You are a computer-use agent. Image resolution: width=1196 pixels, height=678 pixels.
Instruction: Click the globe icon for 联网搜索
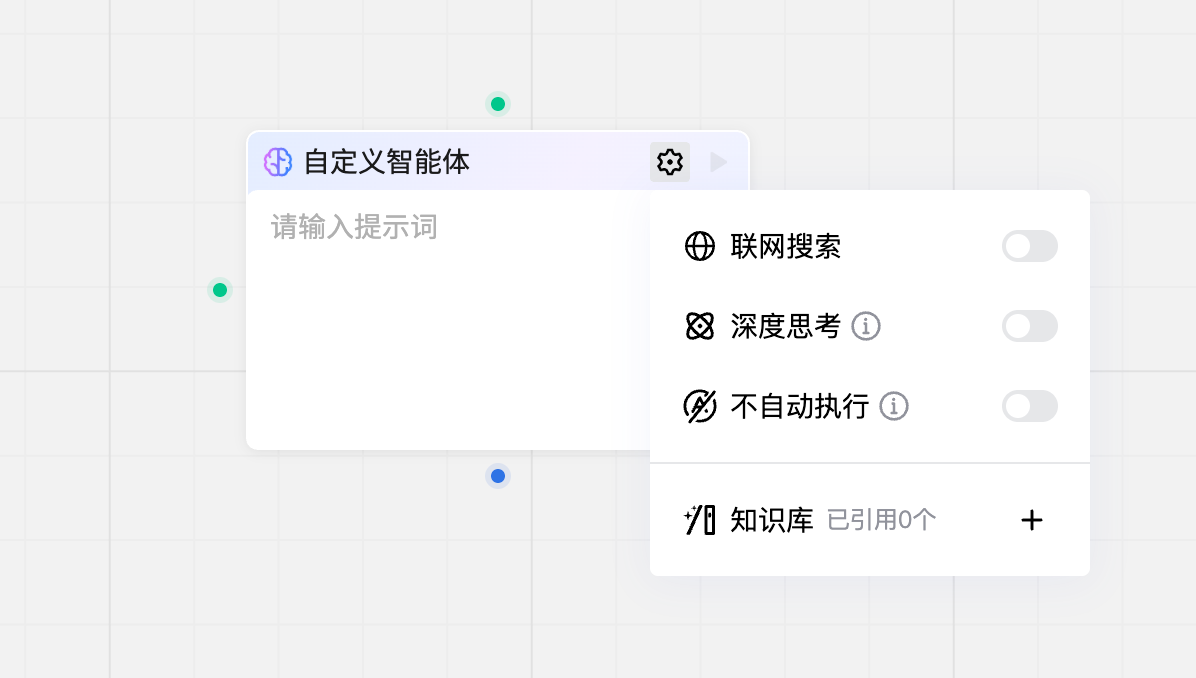(699, 246)
